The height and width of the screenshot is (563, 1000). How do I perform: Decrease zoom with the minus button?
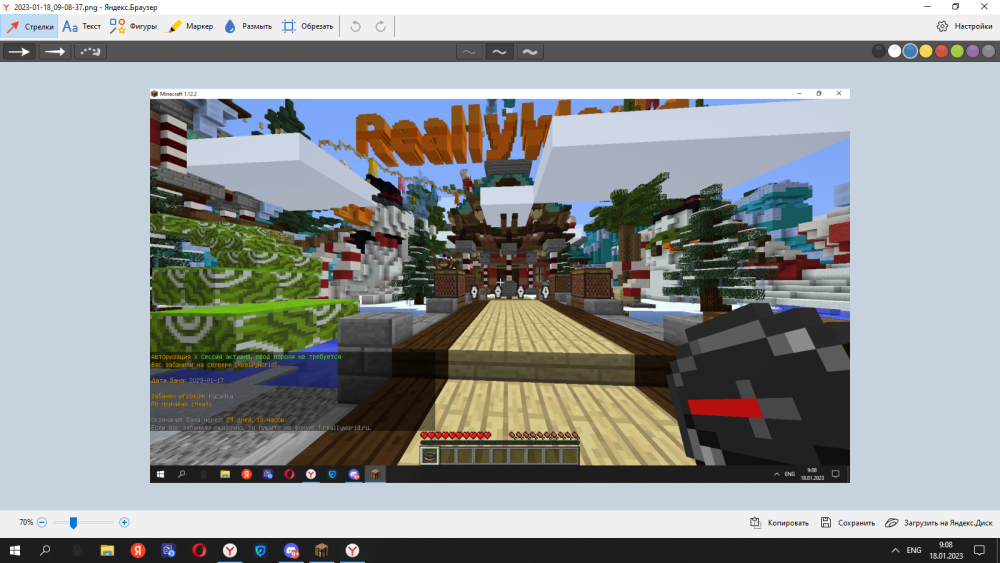42,522
